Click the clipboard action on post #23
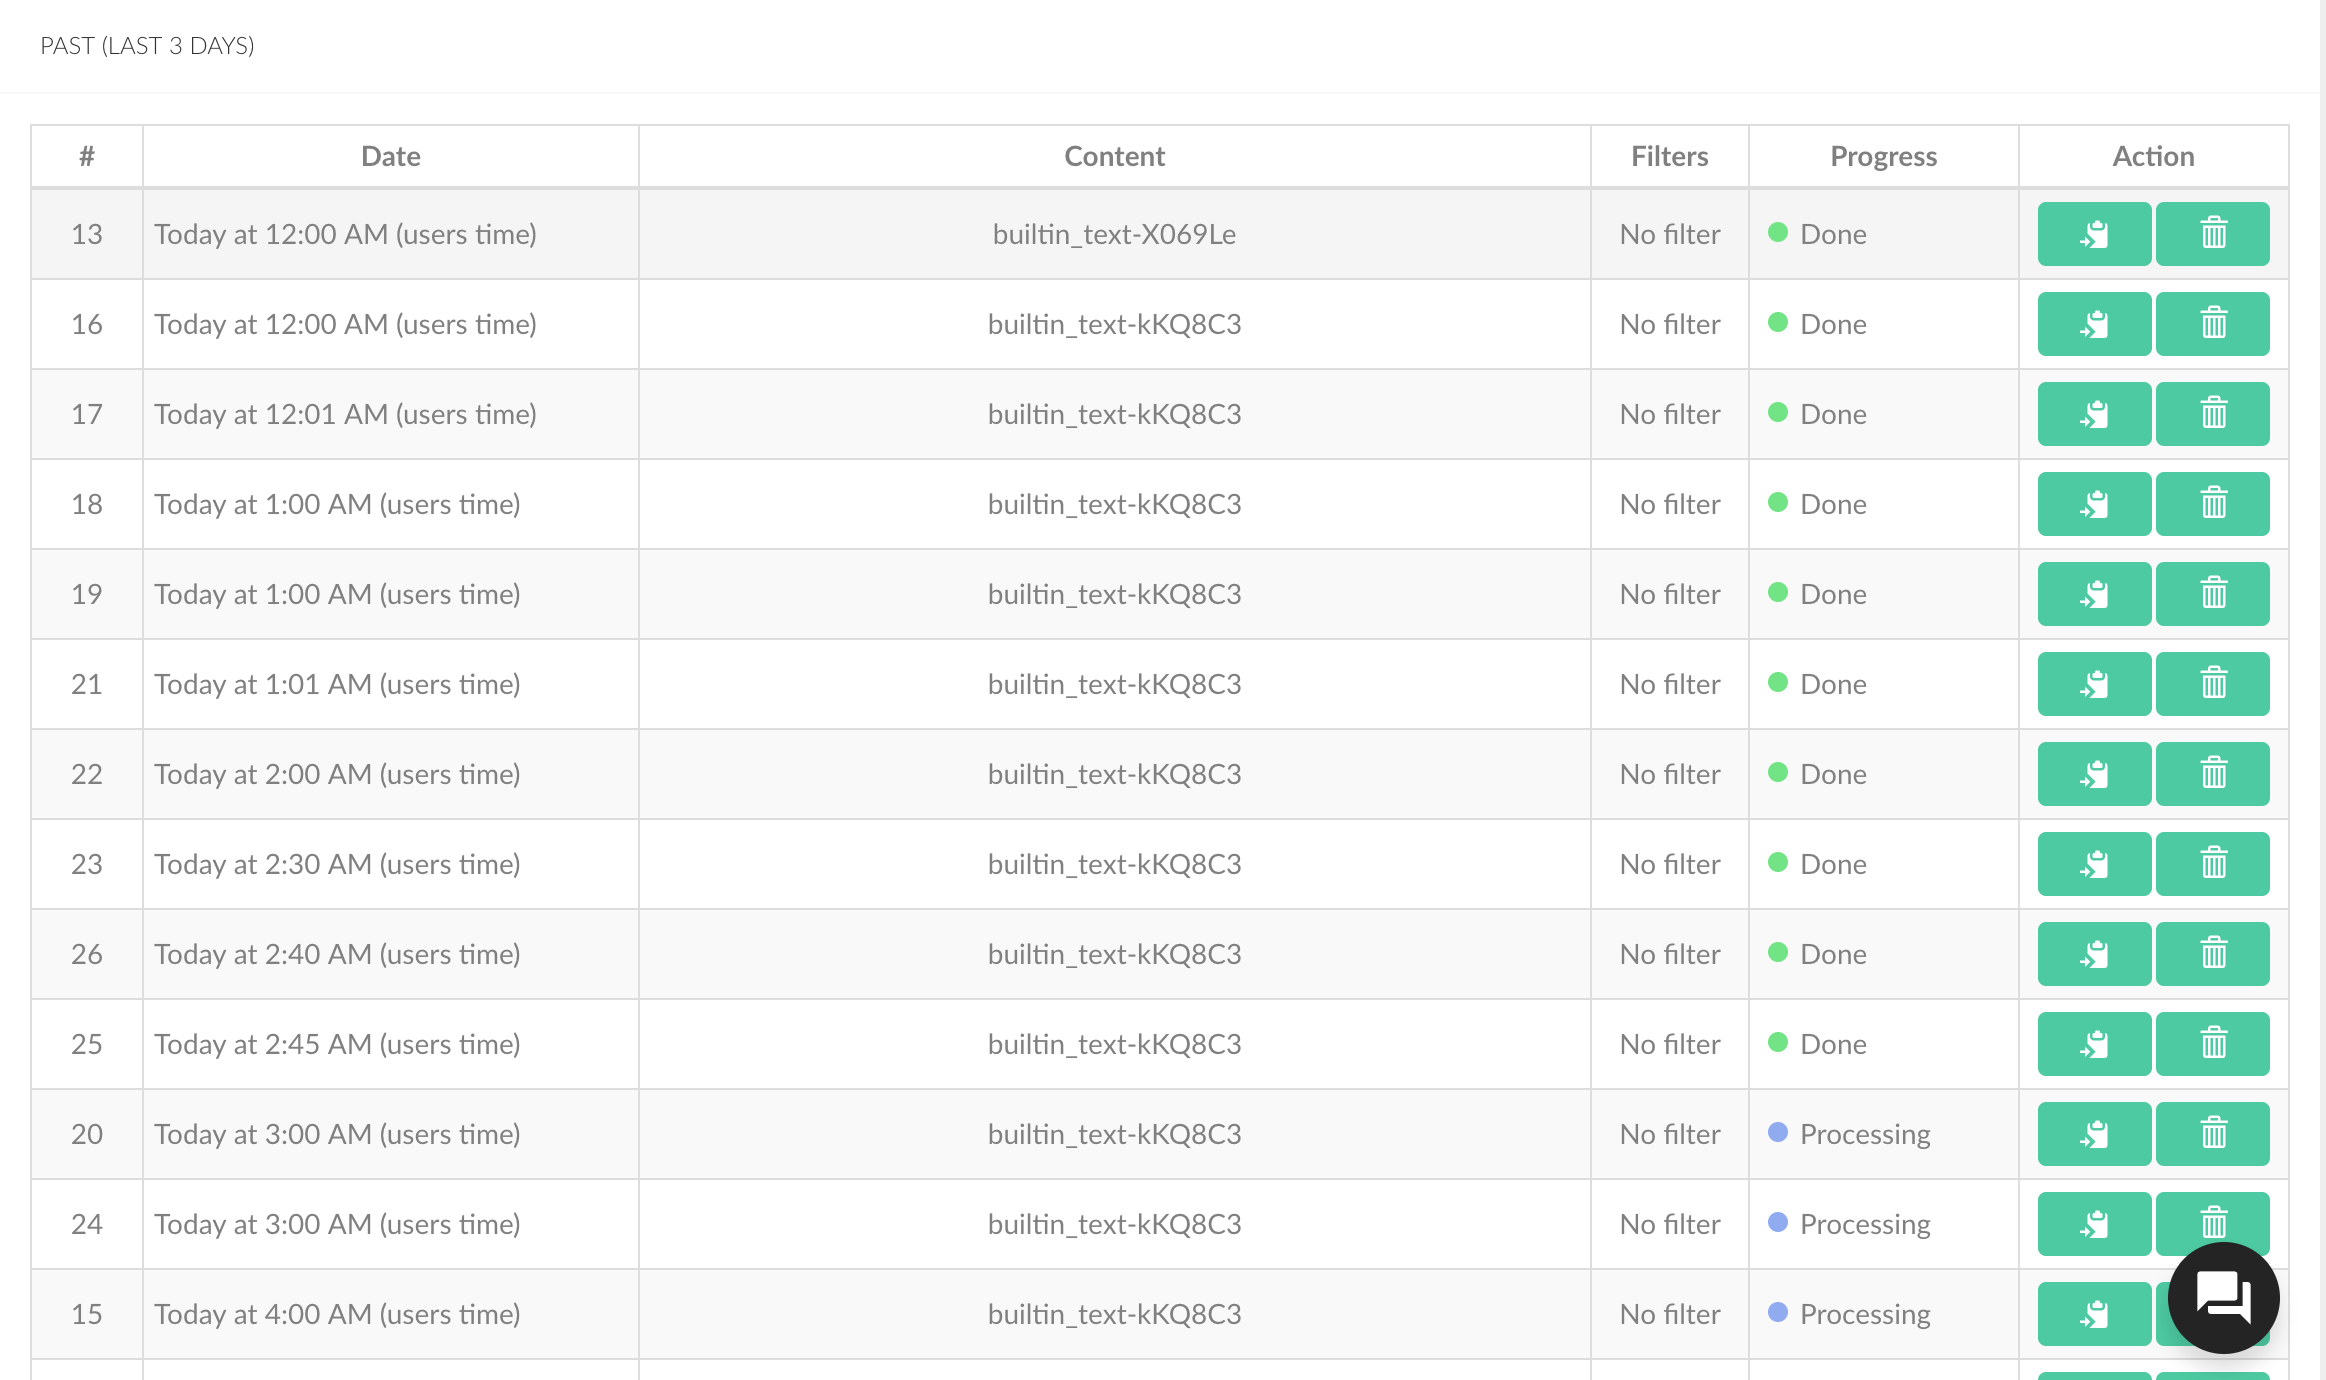The image size is (2326, 1380). [2093, 864]
